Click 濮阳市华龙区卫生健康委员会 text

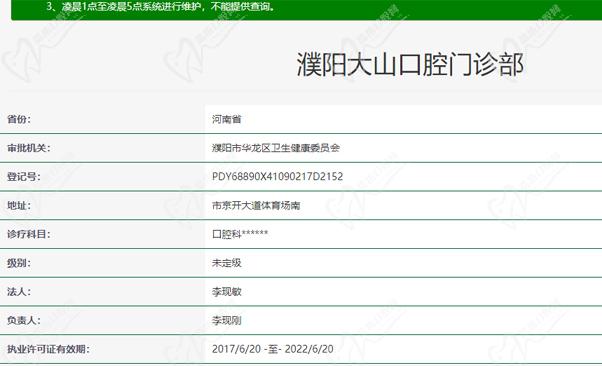276,148
